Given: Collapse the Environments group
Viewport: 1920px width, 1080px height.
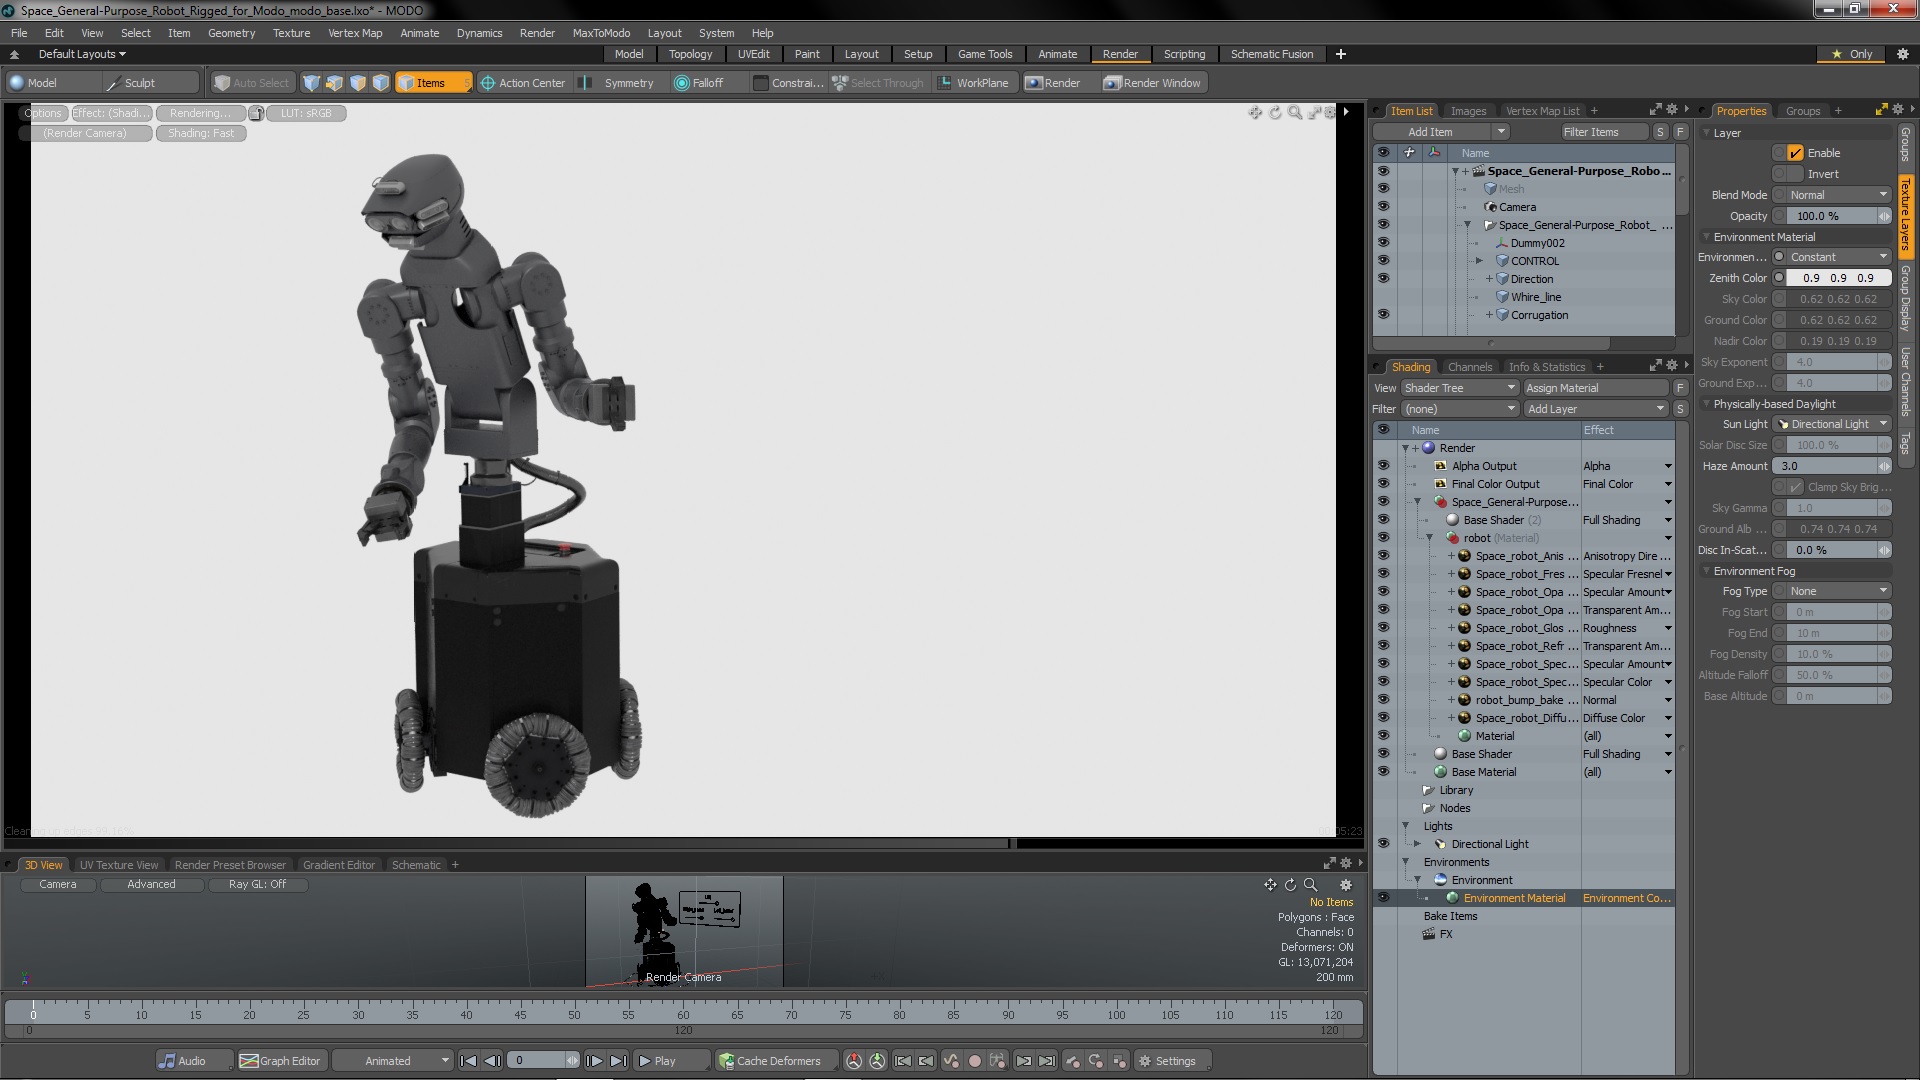Looking at the screenshot, I should (x=1405, y=862).
